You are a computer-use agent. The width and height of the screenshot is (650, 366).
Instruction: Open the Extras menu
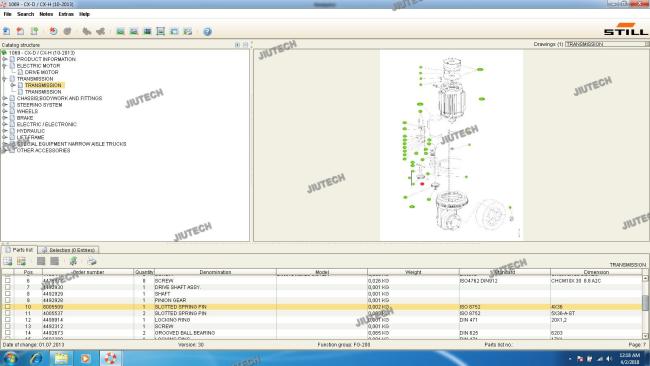[x=66, y=14]
